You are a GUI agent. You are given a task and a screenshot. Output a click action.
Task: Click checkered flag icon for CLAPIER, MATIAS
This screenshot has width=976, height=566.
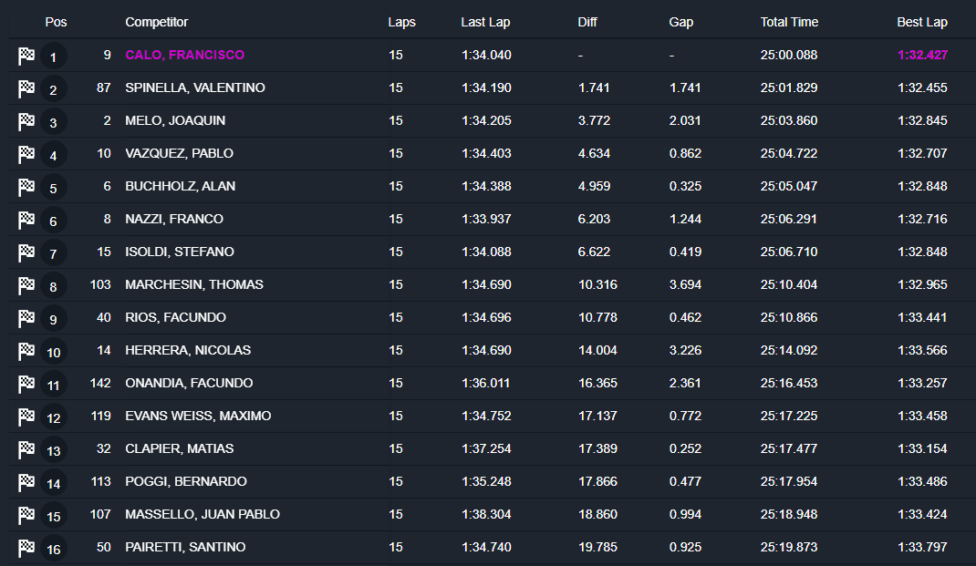point(26,450)
